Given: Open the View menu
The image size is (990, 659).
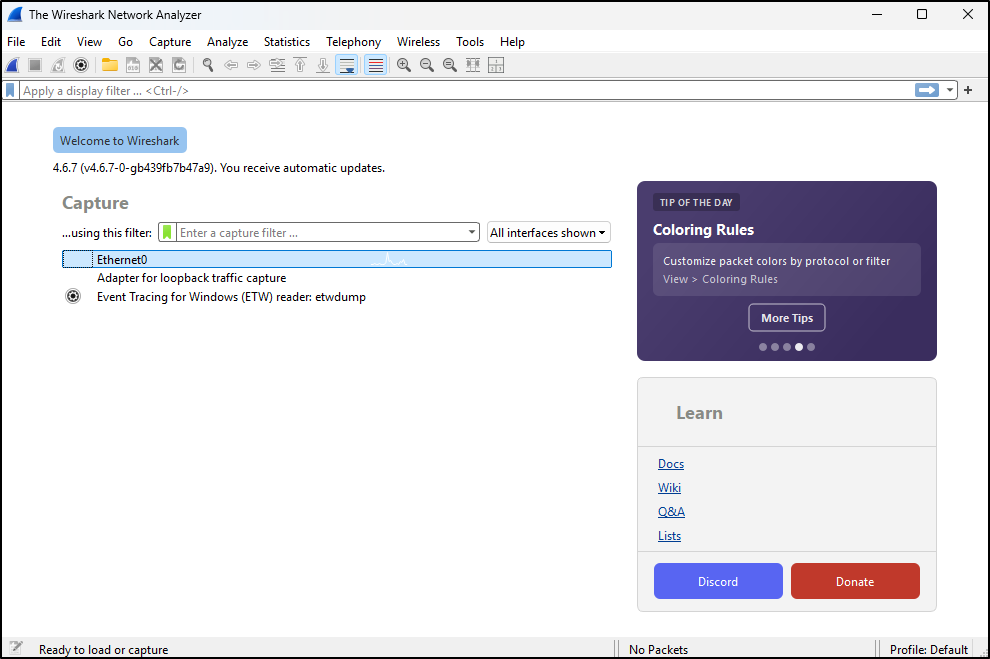Looking at the screenshot, I should 89,42.
